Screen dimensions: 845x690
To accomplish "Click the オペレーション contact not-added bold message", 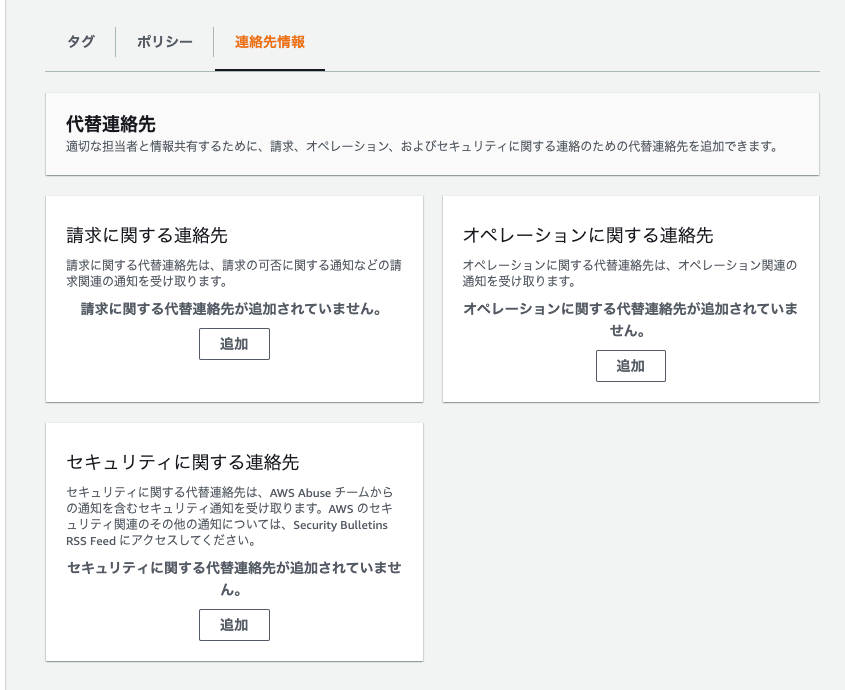I will 630,318.
